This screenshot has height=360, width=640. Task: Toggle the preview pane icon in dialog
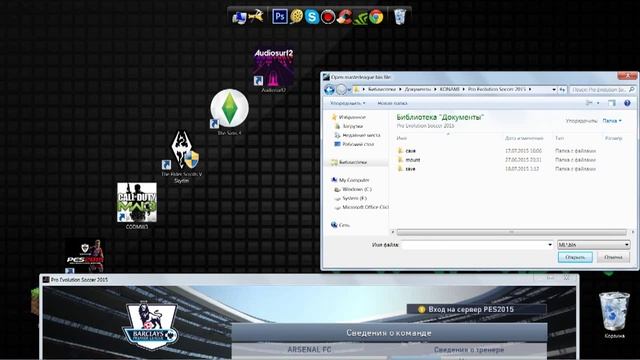pos(611,103)
